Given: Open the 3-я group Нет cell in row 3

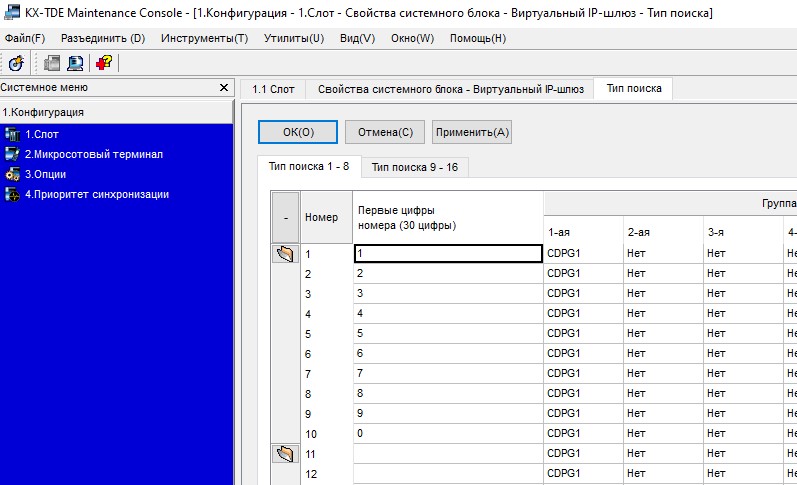Looking at the screenshot, I should click(743, 293).
